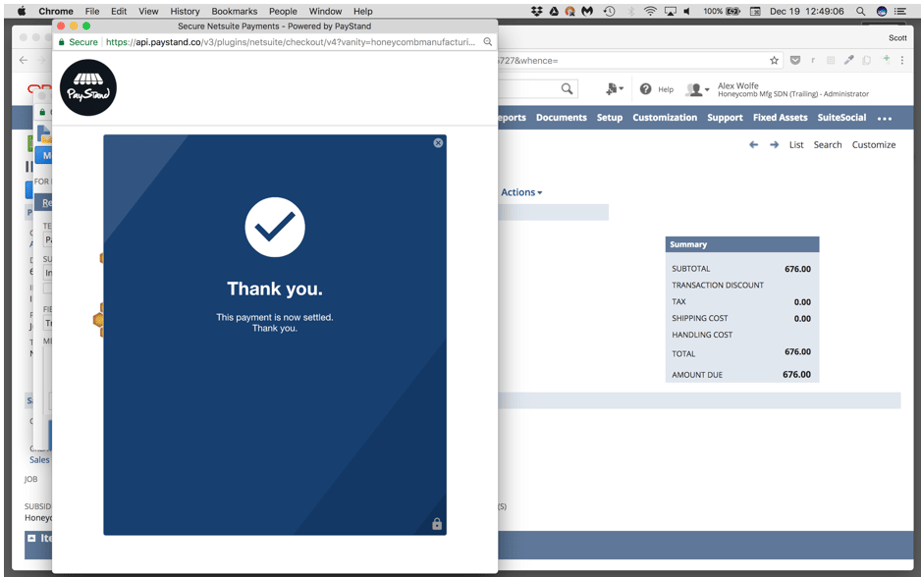Open the People menu
The image size is (921, 577).
[x=283, y=11]
